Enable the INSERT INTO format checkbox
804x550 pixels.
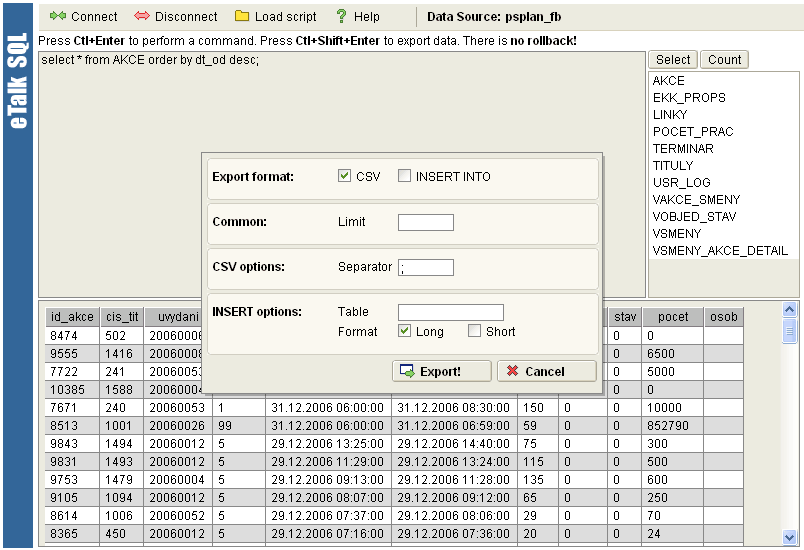coord(405,177)
